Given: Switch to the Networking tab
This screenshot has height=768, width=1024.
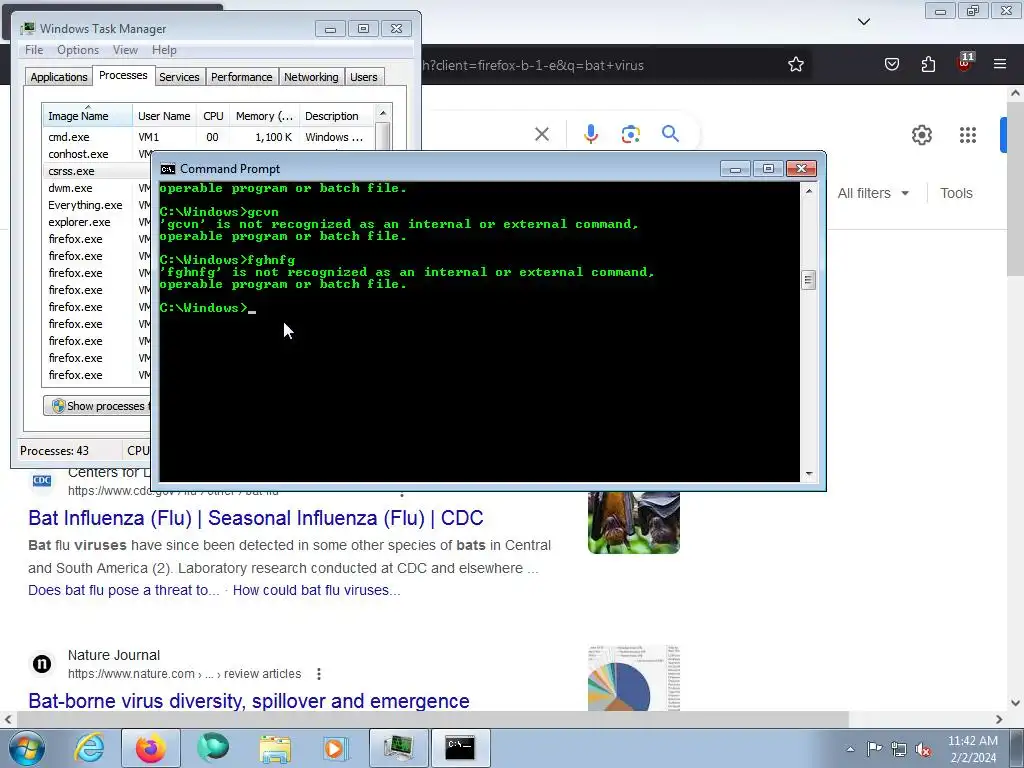Looking at the screenshot, I should click(x=311, y=77).
